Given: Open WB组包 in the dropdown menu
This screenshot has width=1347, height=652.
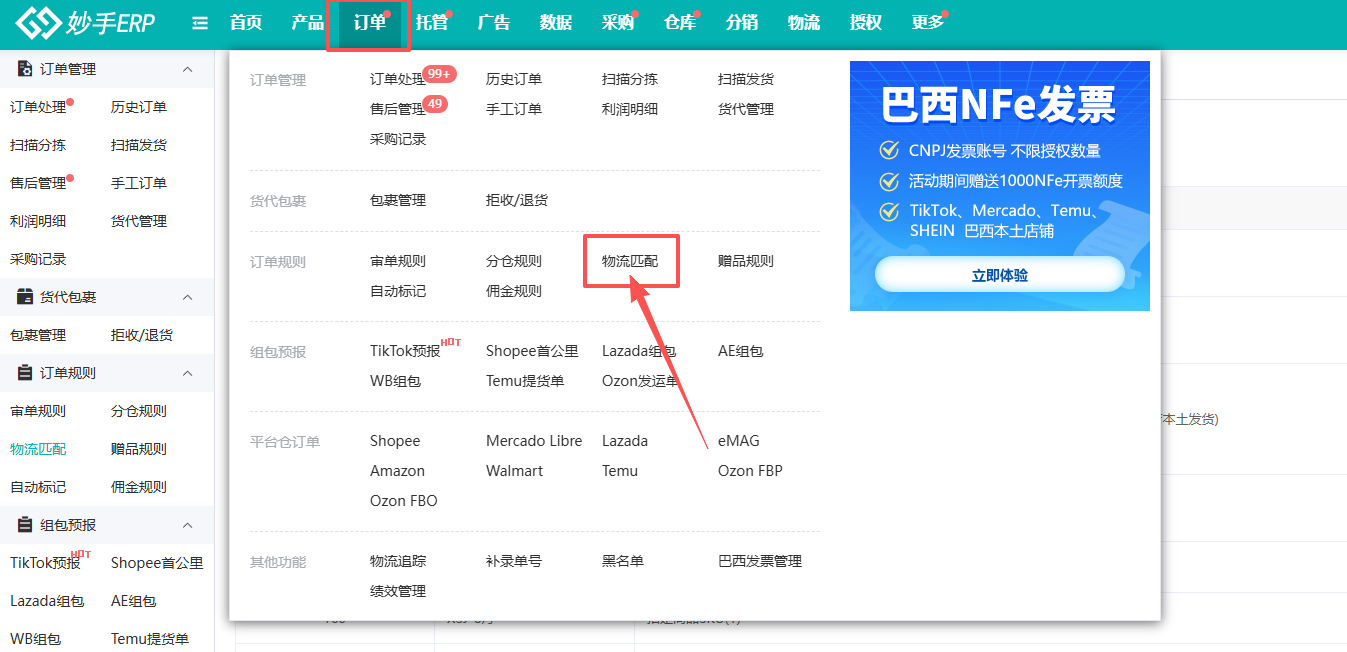Looking at the screenshot, I should point(395,381).
